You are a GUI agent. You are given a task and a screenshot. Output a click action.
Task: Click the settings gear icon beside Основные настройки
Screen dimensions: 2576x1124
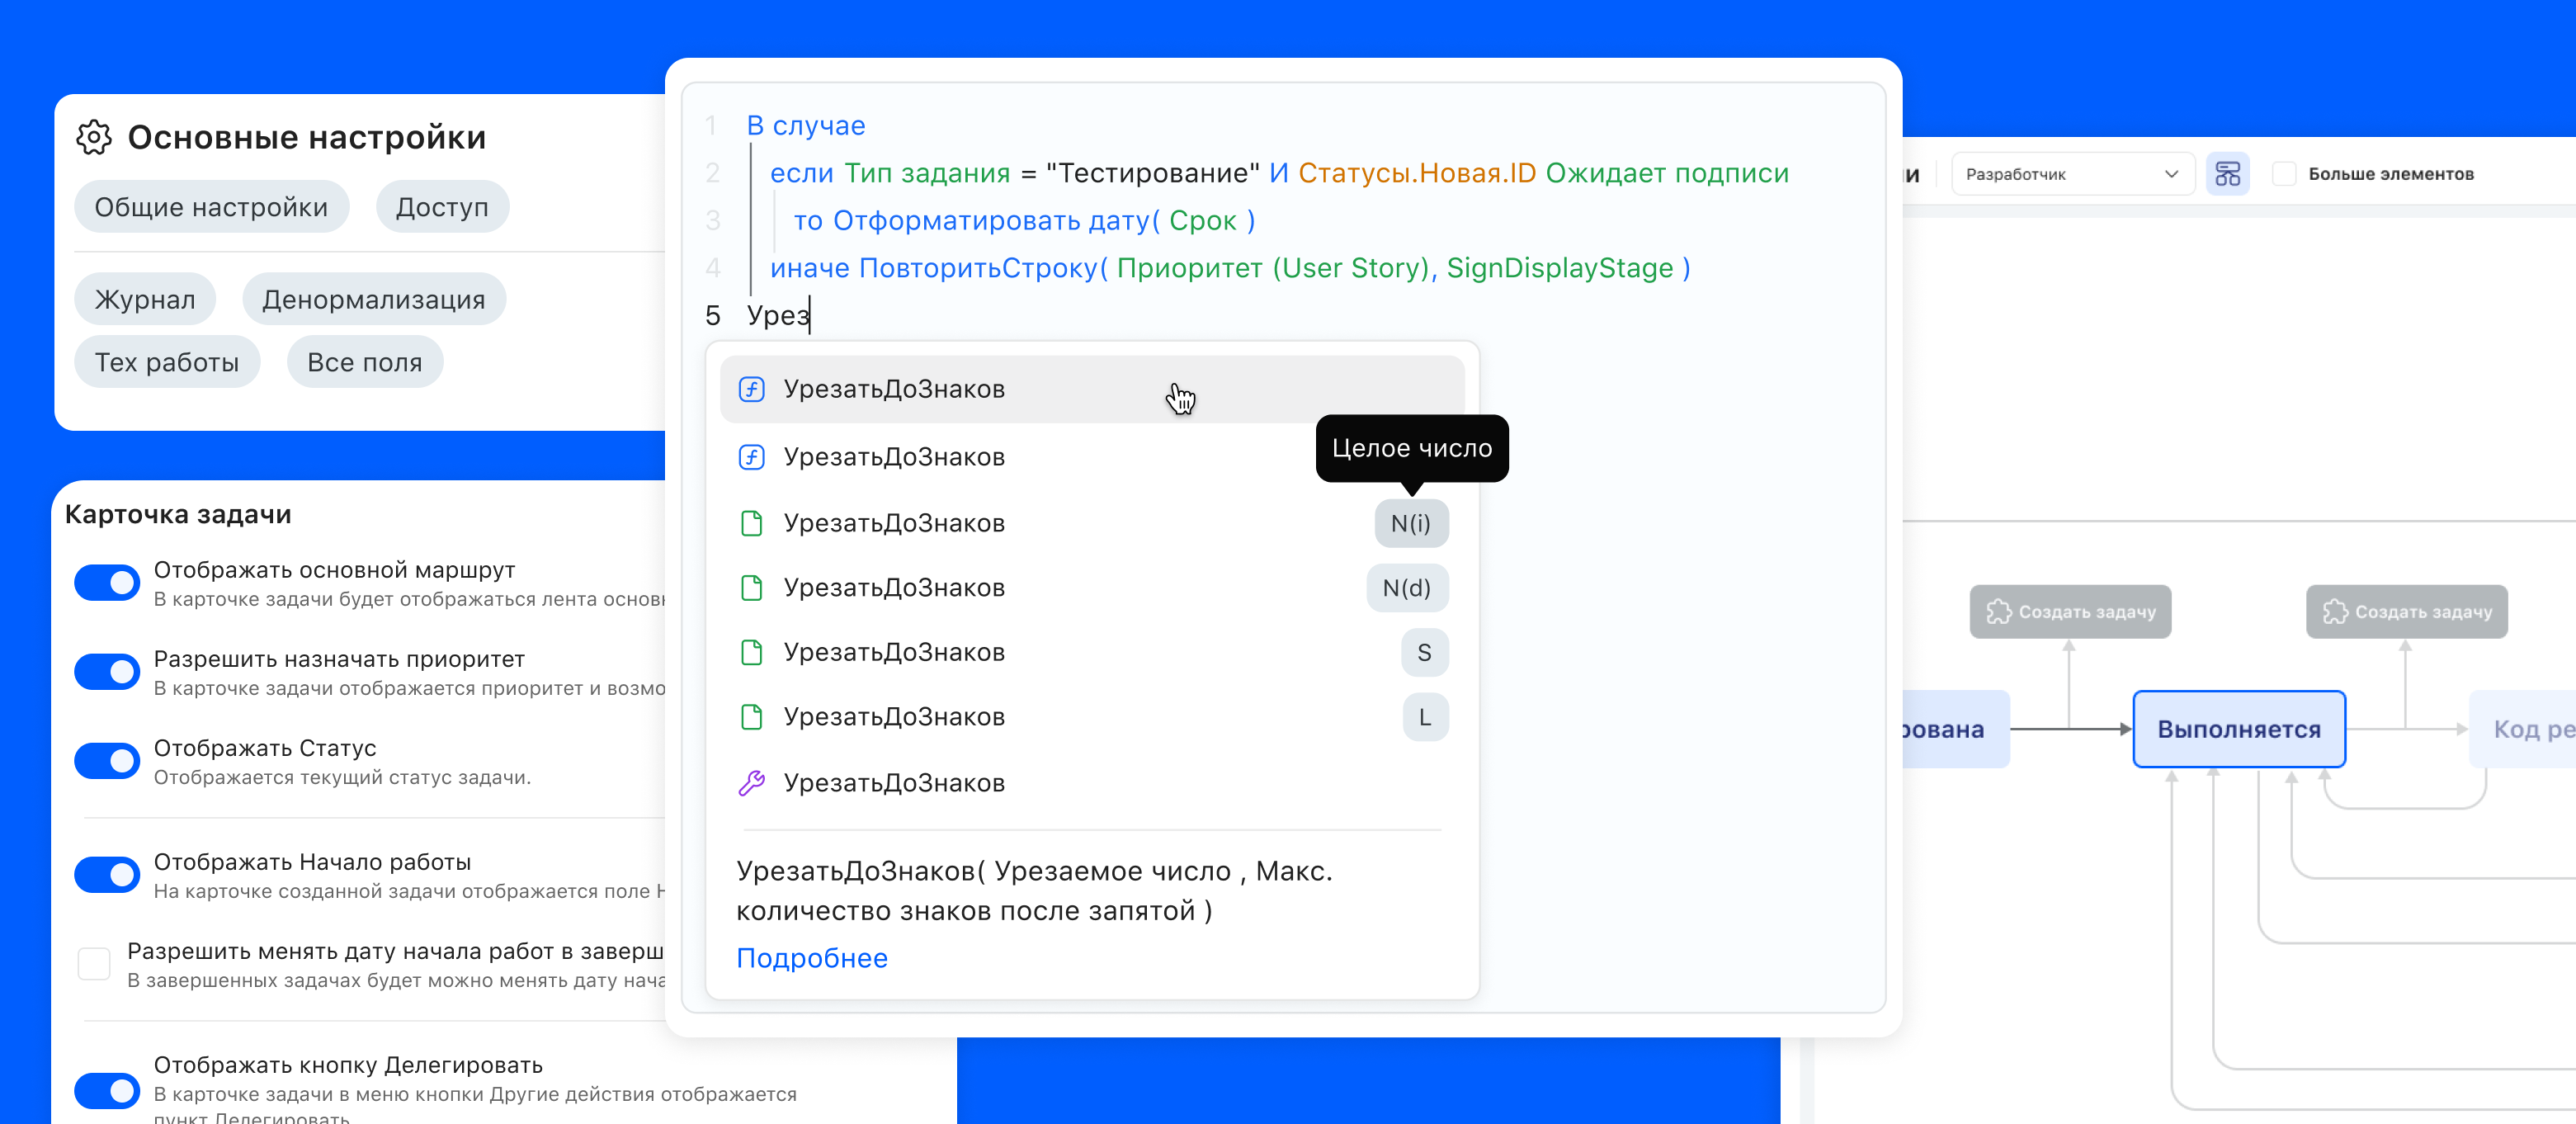point(93,138)
